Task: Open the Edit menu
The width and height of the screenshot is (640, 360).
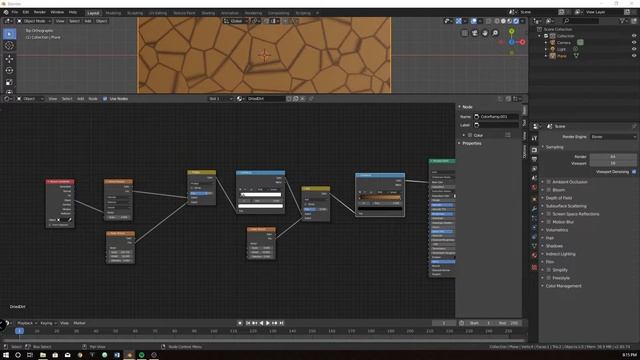Action: (x=26, y=12)
